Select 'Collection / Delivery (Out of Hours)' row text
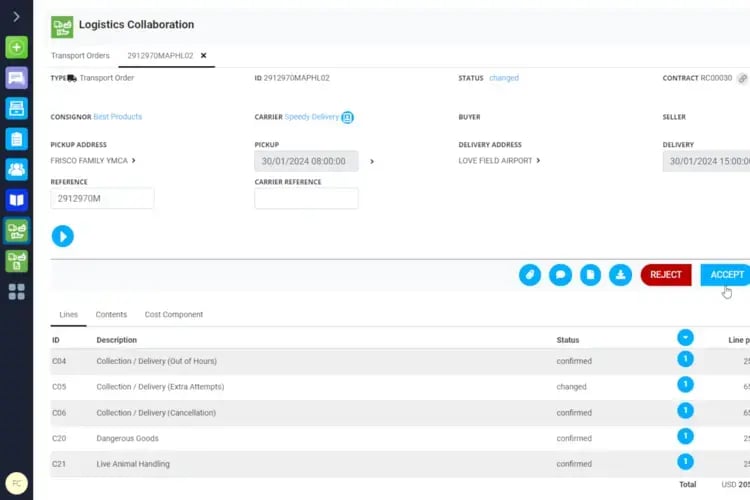 (156, 361)
